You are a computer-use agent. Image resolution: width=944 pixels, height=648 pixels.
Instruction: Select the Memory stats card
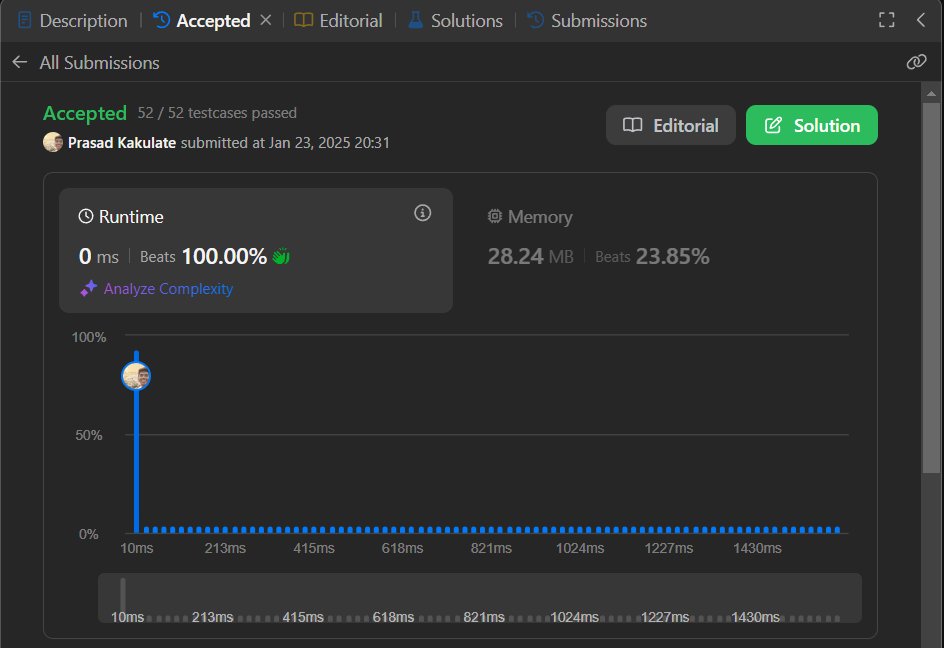point(666,251)
